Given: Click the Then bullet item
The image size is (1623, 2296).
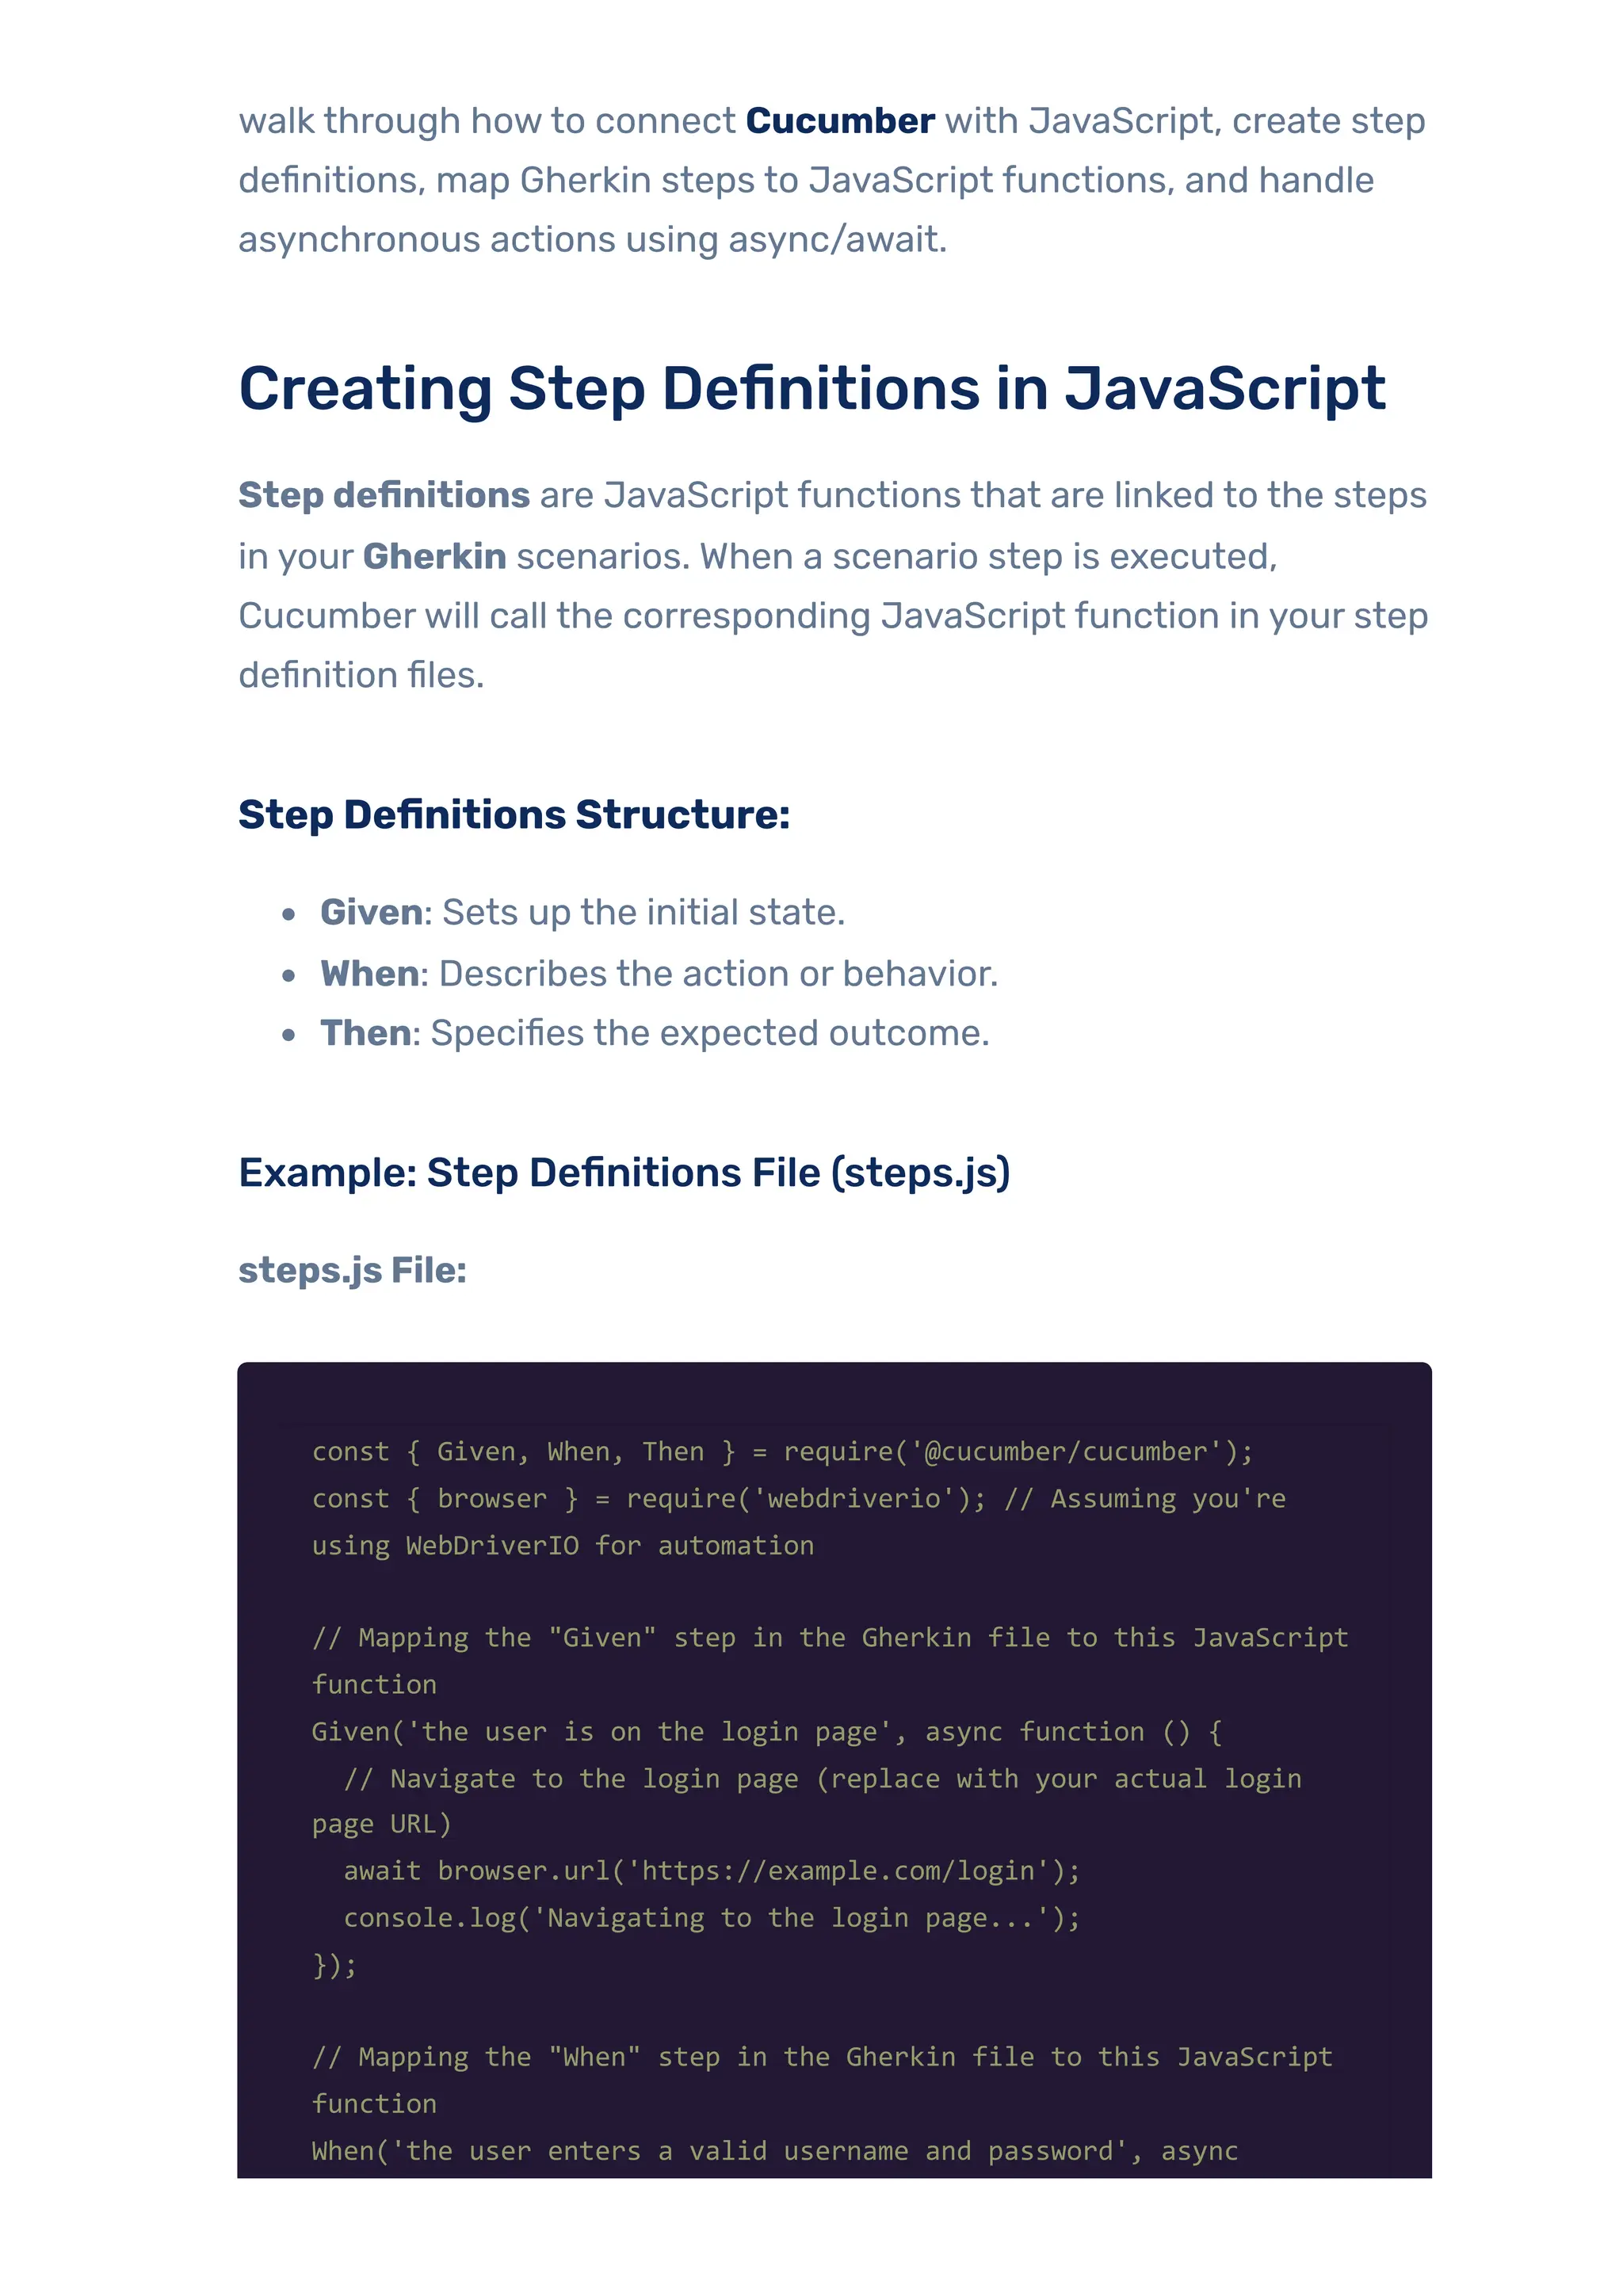Looking at the screenshot, I should click(654, 1033).
